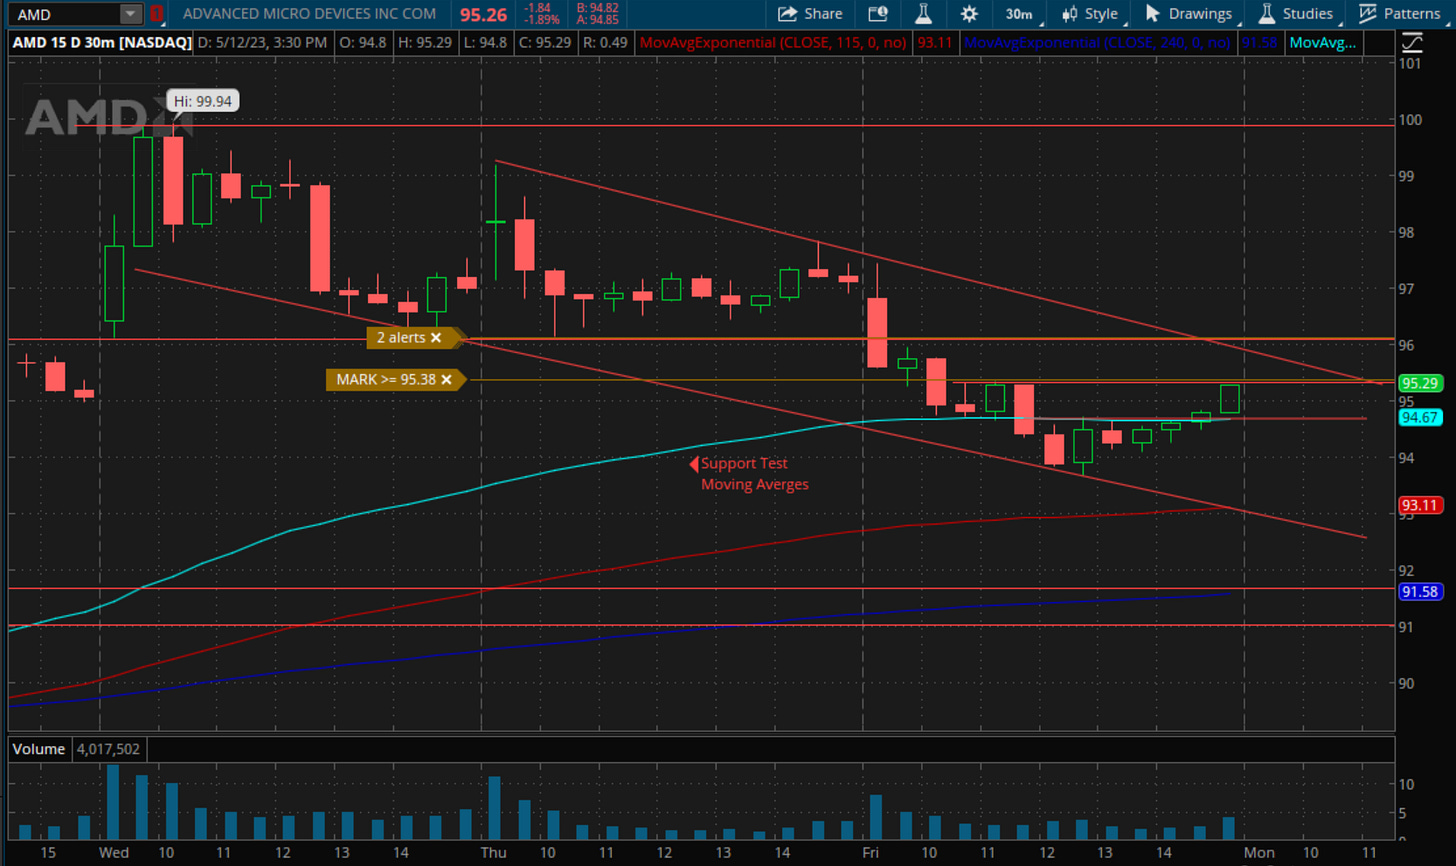Click the Wed date label on time axis
The height and width of the screenshot is (866, 1456).
click(x=114, y=853)
